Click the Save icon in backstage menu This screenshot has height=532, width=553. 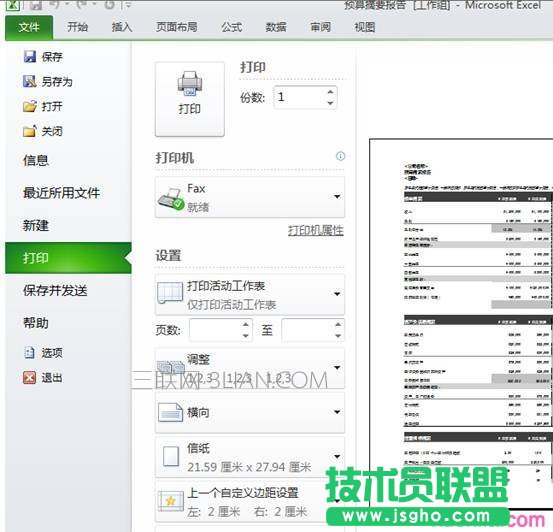point(30,56)
